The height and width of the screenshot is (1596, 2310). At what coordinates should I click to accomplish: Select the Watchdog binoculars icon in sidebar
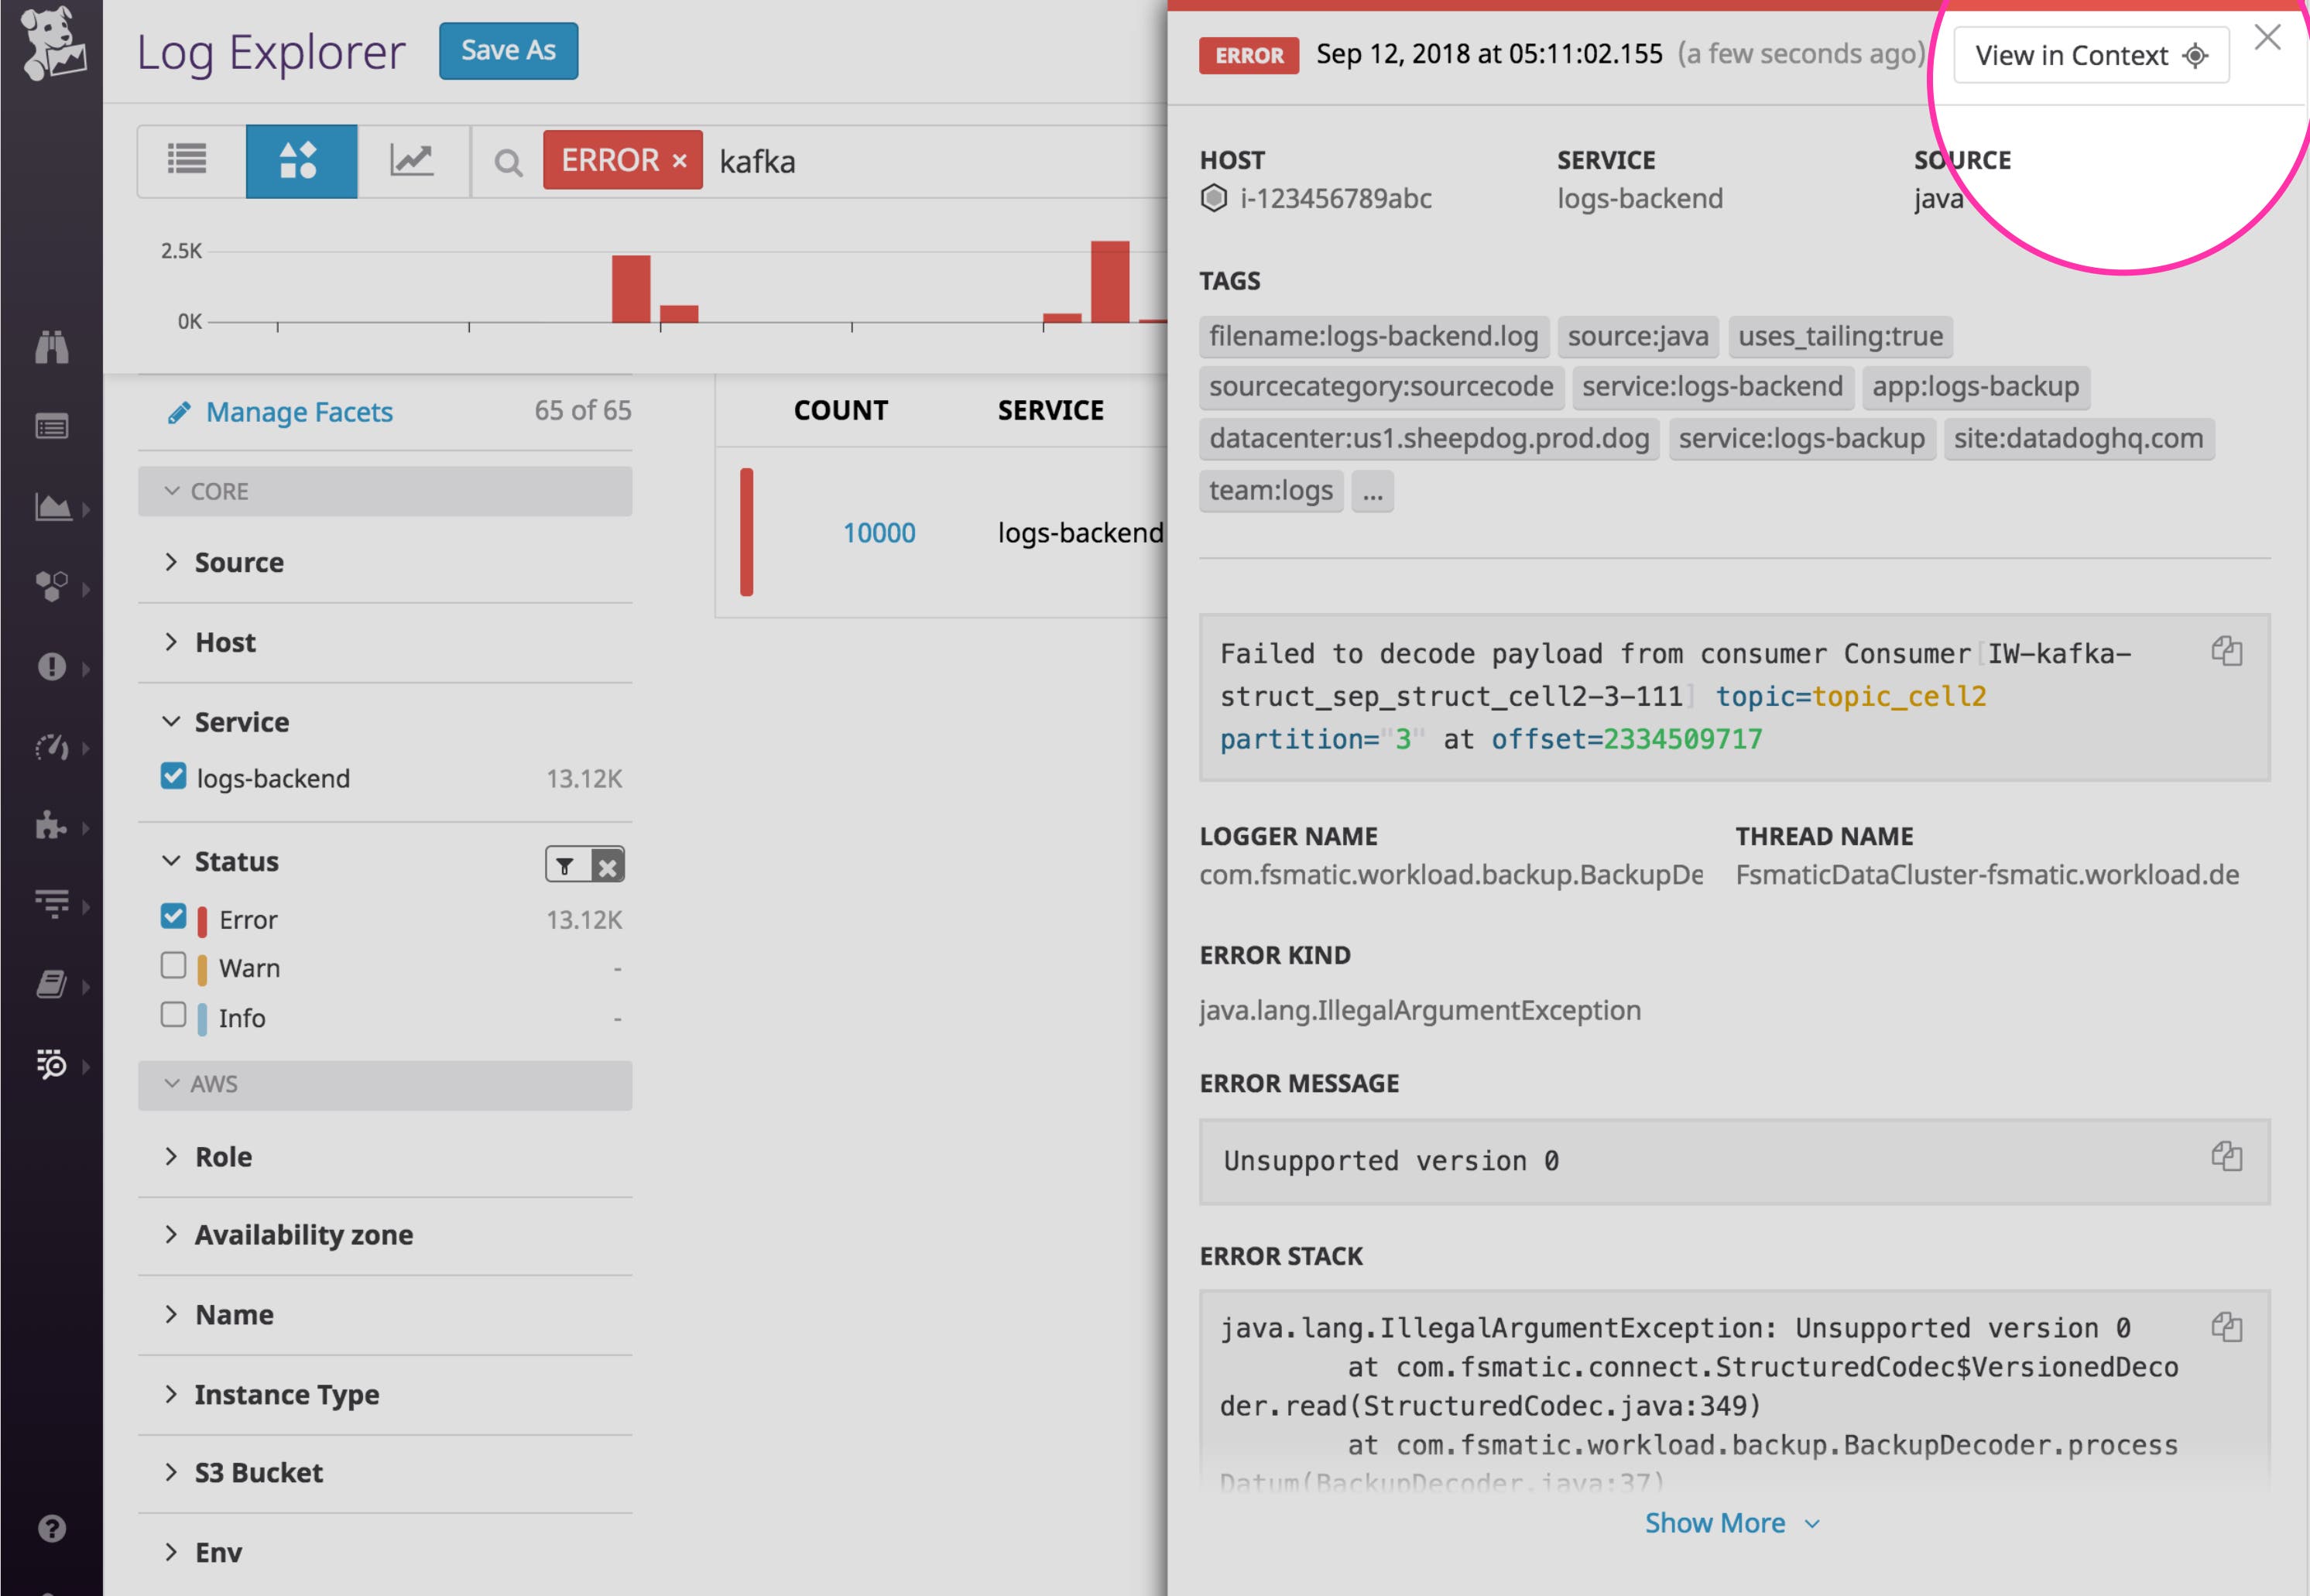point(52,347)
